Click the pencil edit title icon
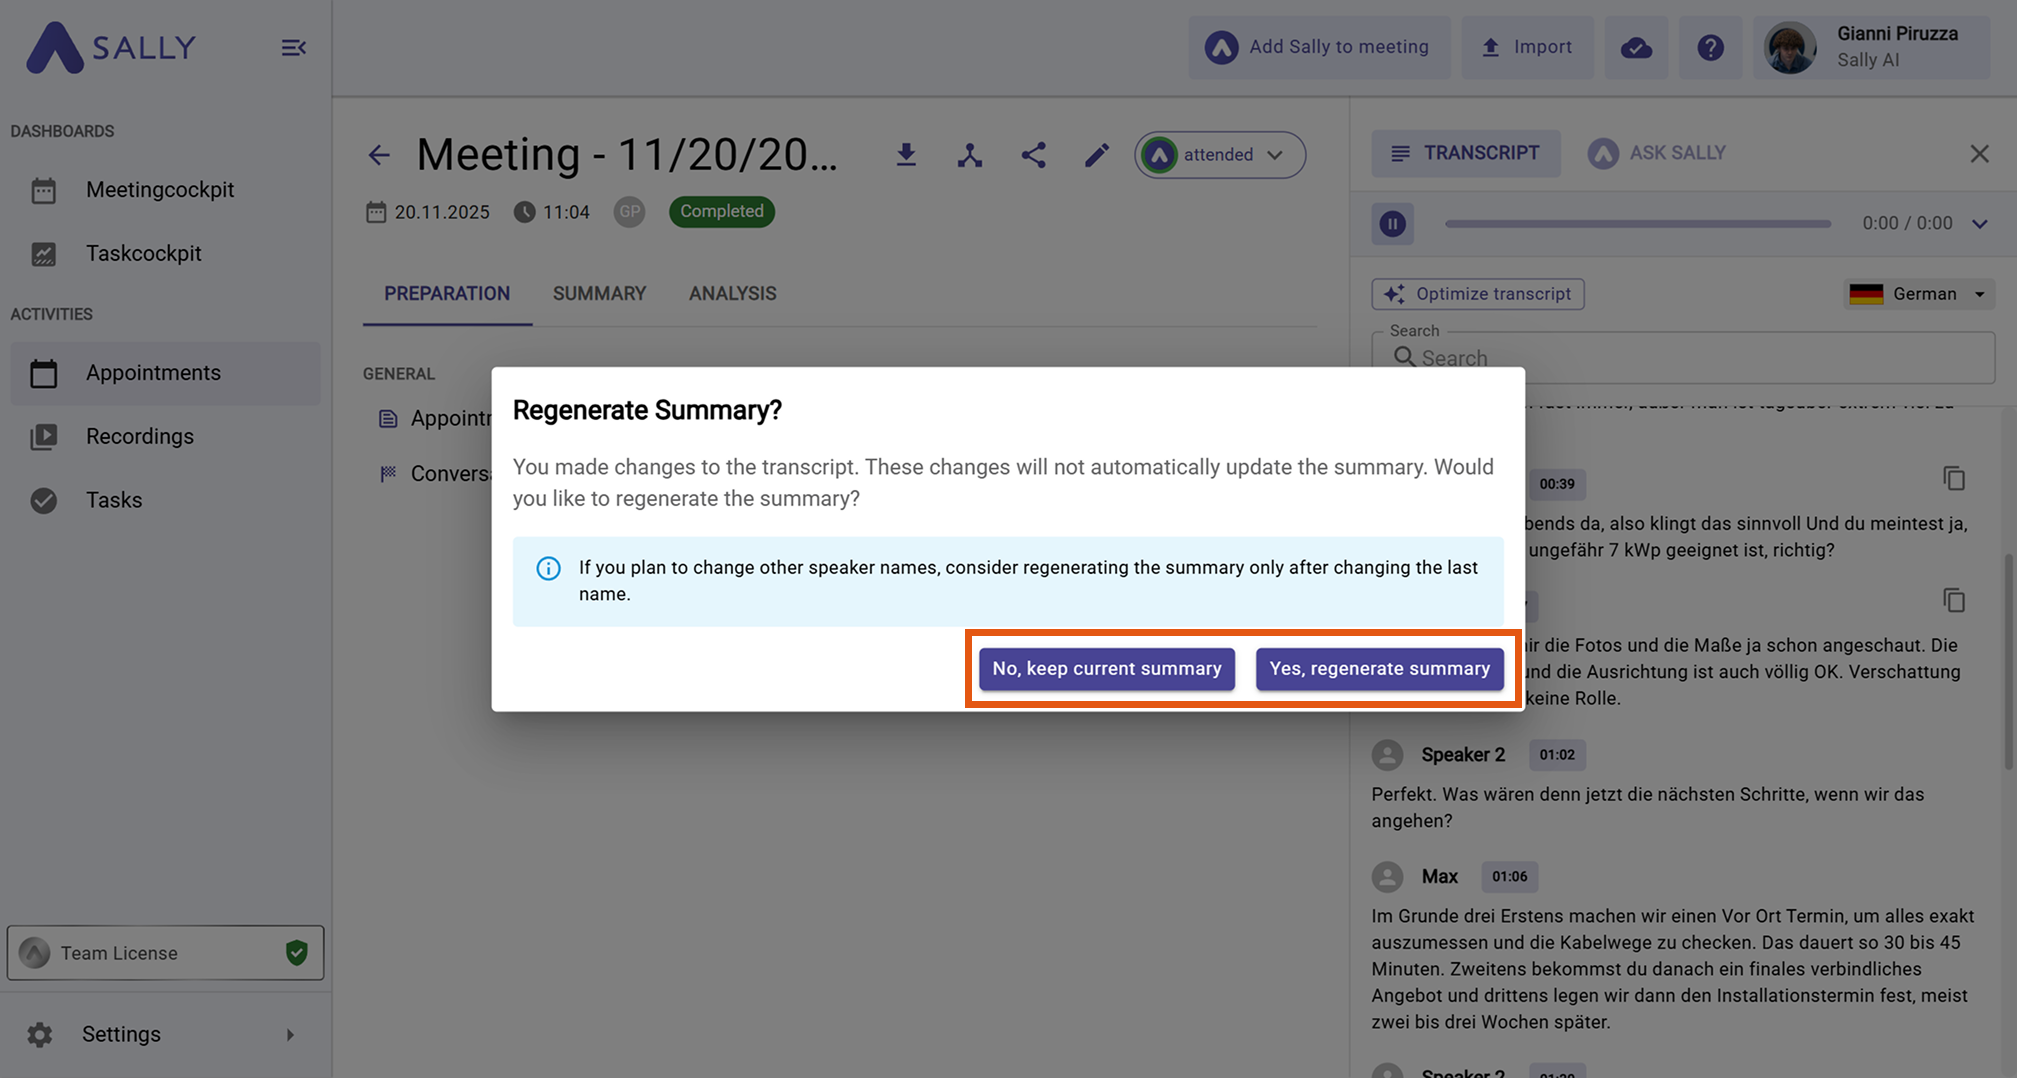 1097,155
